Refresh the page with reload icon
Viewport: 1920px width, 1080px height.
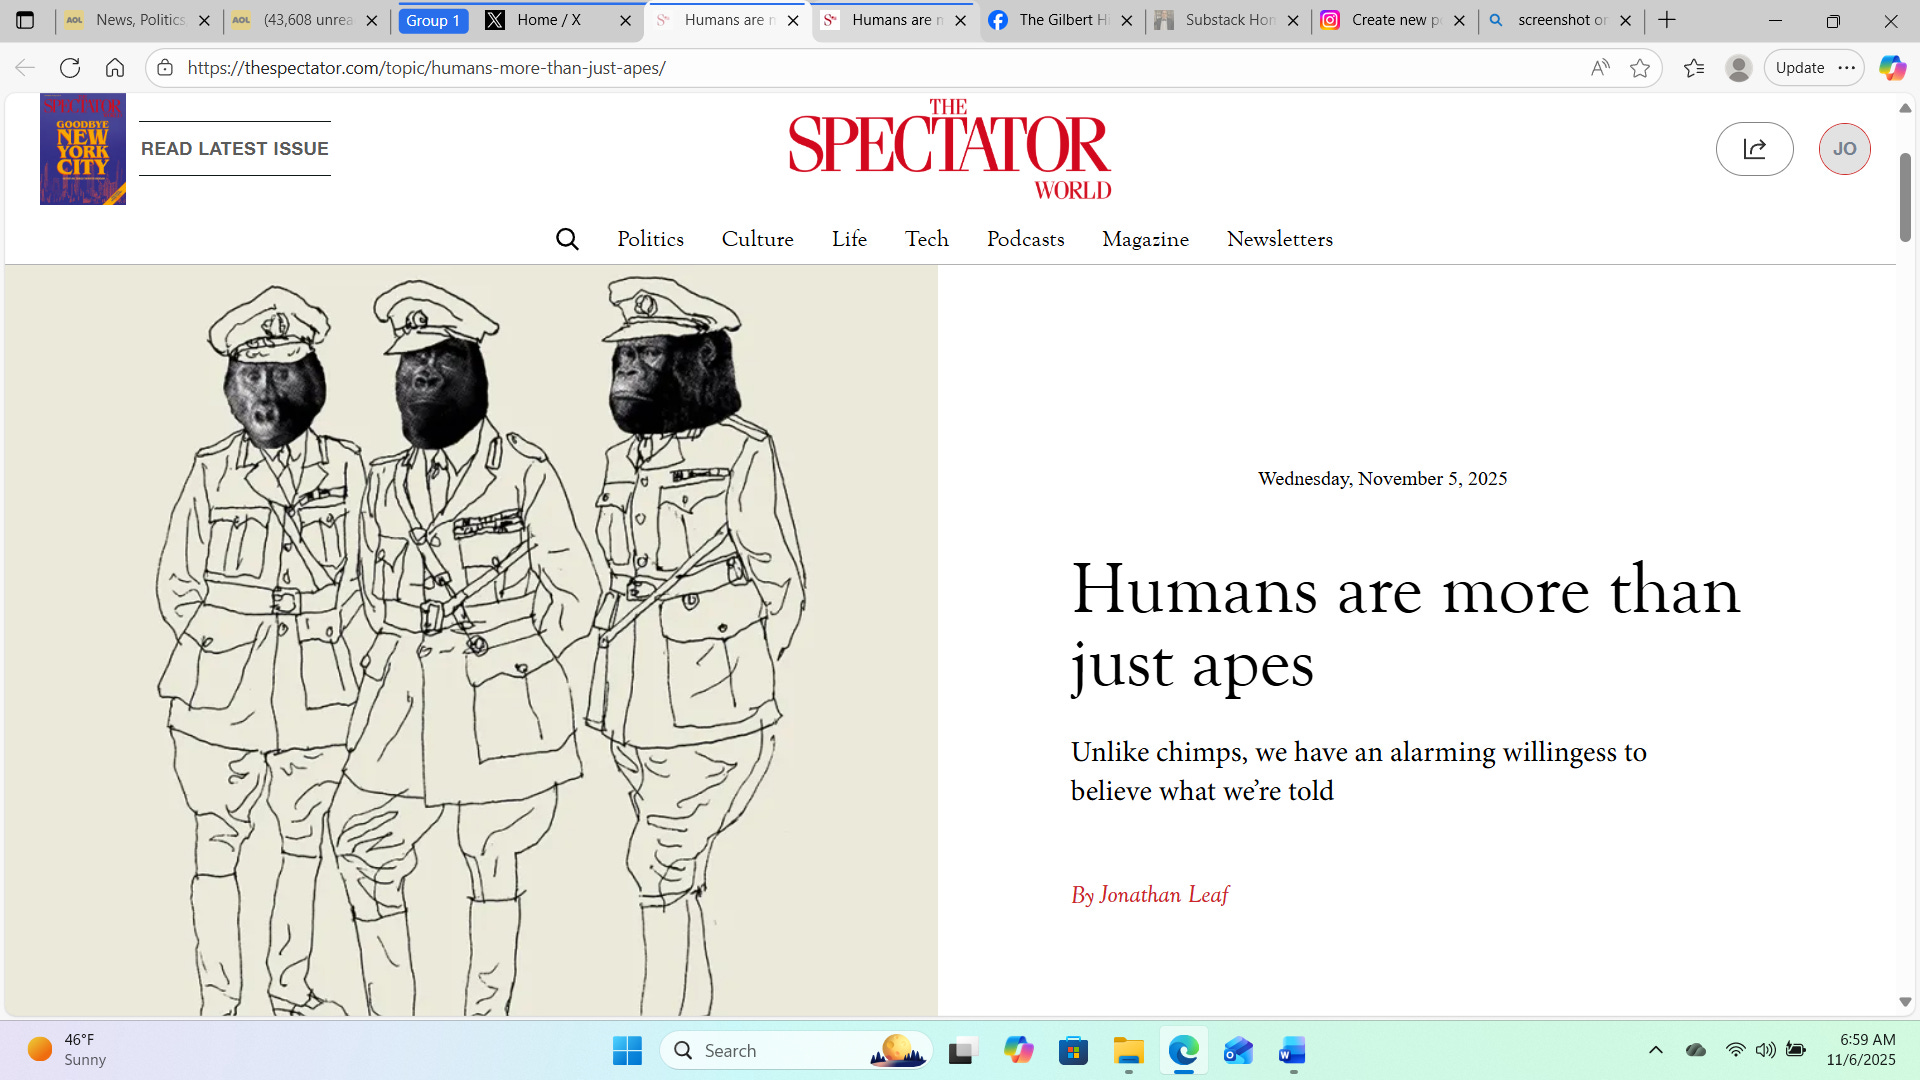point(69,68)
